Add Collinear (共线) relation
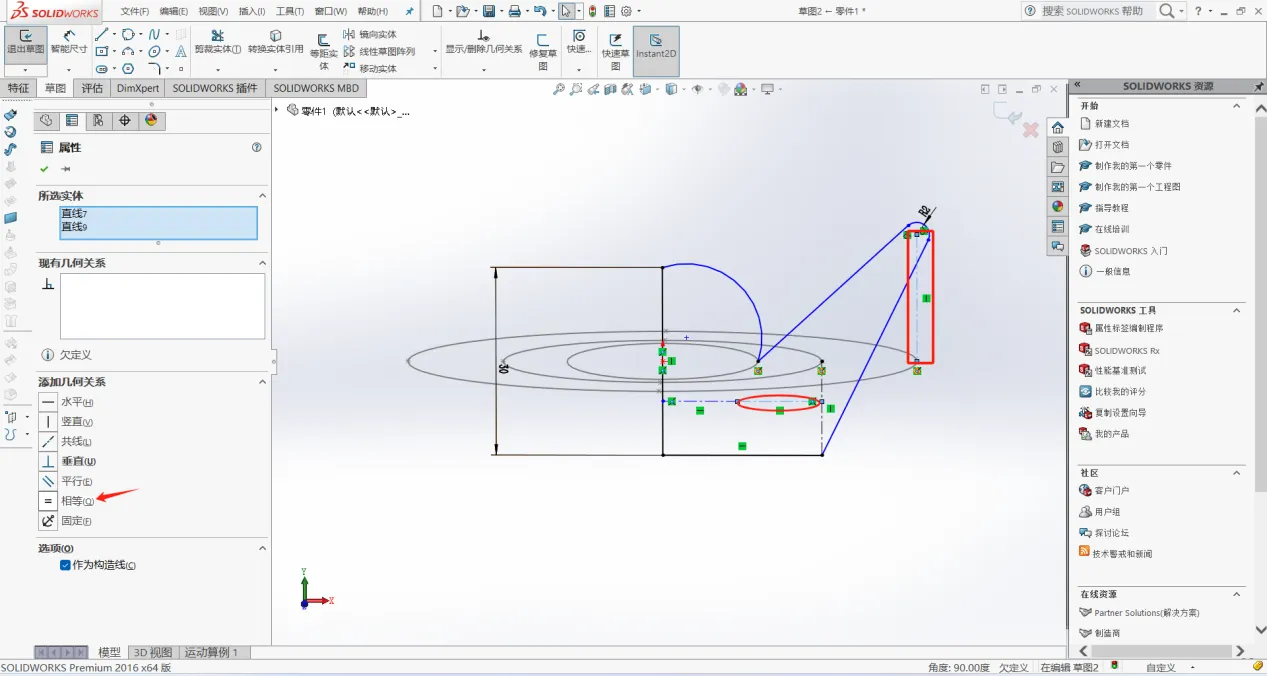The width and height of the screenshot is (1267, 676). [x=48, y=442]
